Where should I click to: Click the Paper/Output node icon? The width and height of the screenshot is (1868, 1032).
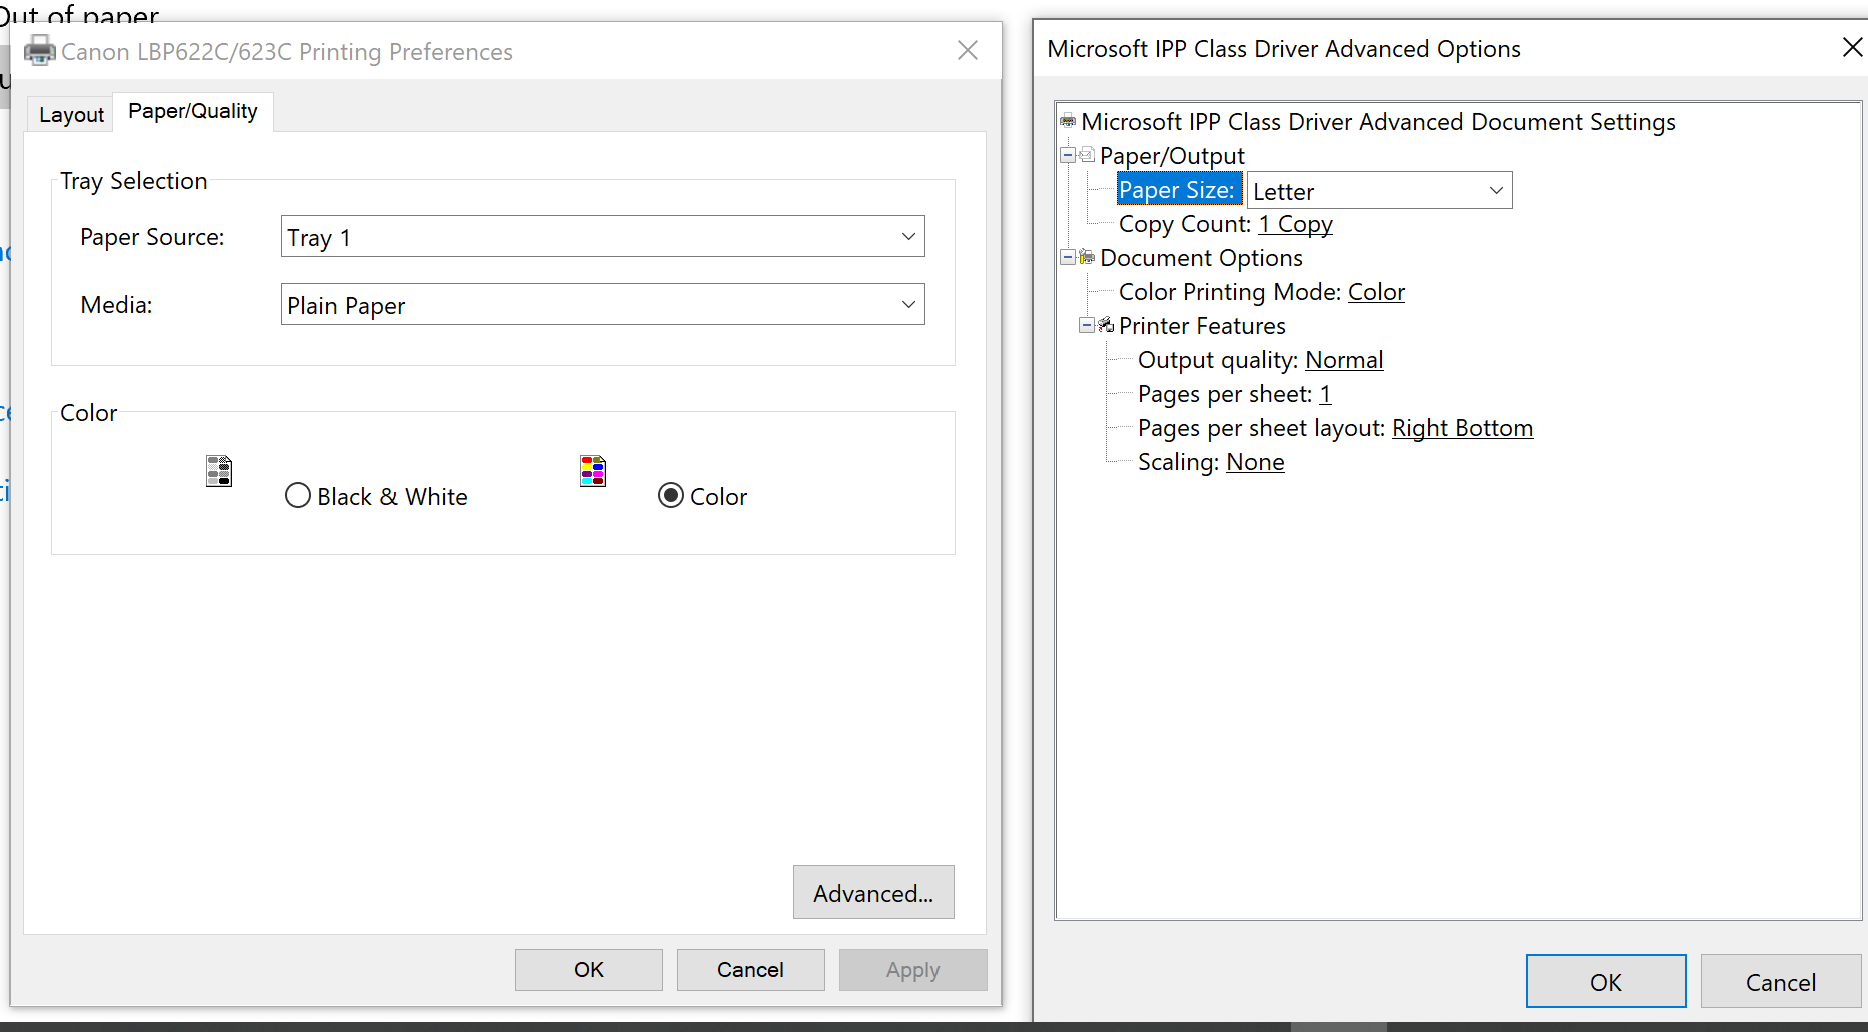click(1087, 155)
